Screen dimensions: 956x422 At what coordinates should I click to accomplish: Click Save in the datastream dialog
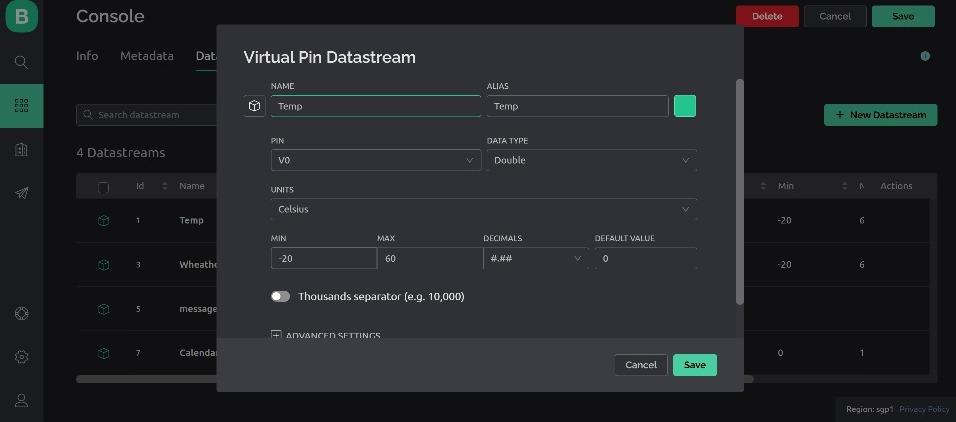[694, 365]
